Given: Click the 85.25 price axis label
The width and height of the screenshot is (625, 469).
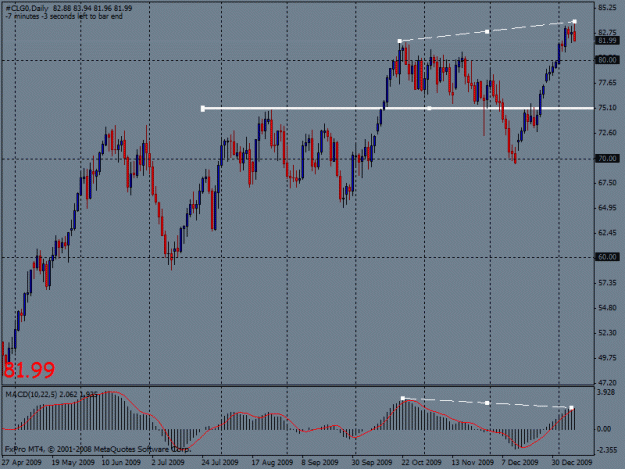Looking at the screenshot, I should point(607,8).
